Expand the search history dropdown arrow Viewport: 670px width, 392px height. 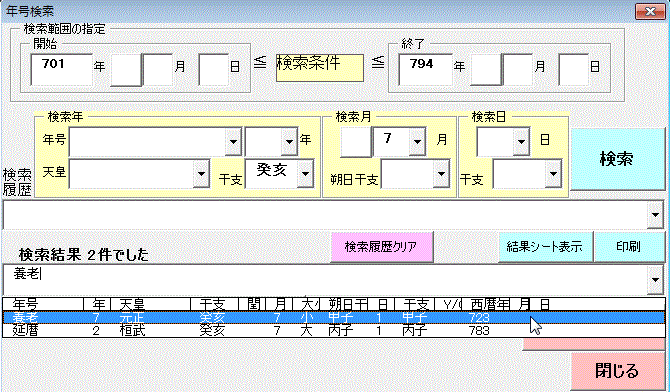pos(655,215)
